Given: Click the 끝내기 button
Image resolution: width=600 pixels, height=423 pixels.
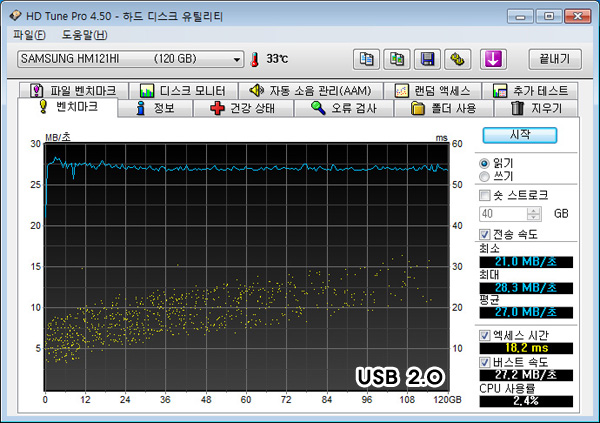Looking at the screenshot, I should coord(555,59).
